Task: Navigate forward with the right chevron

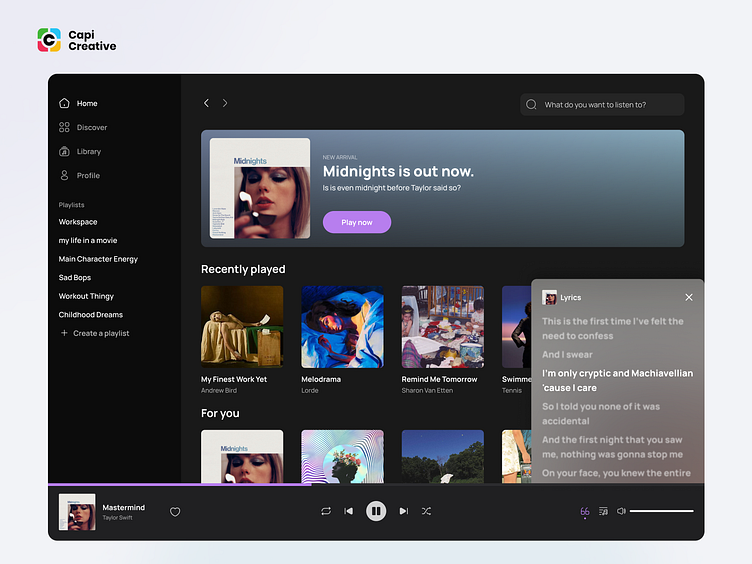Action: pyautogui.click(x=225, y=103)
